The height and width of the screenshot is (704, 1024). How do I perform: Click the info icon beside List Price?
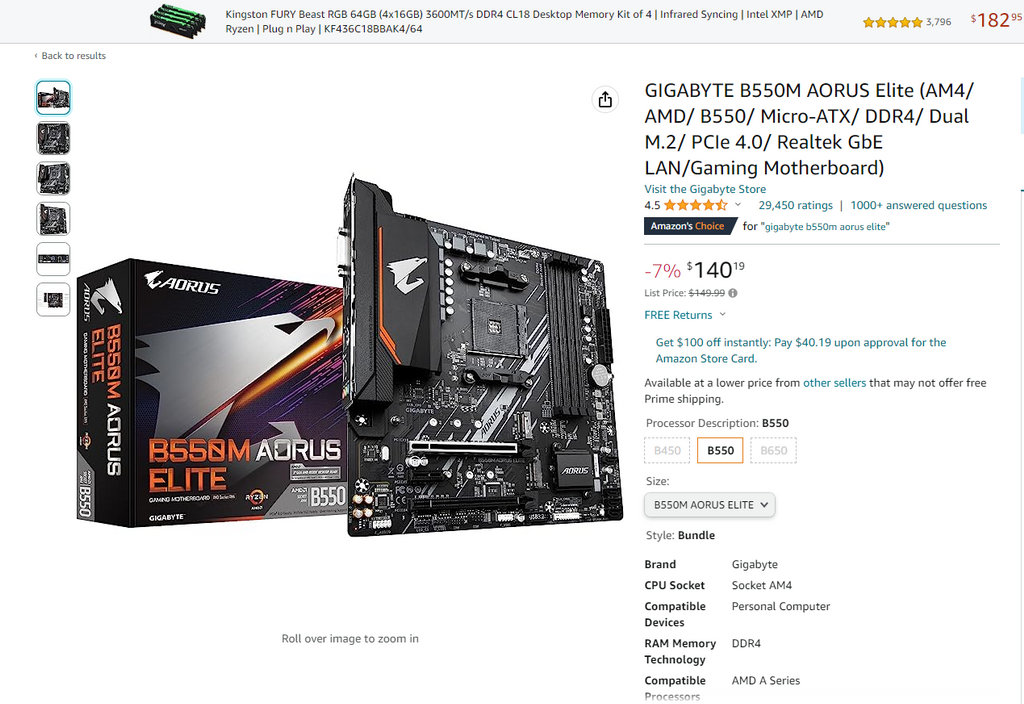tap(733, 293)
